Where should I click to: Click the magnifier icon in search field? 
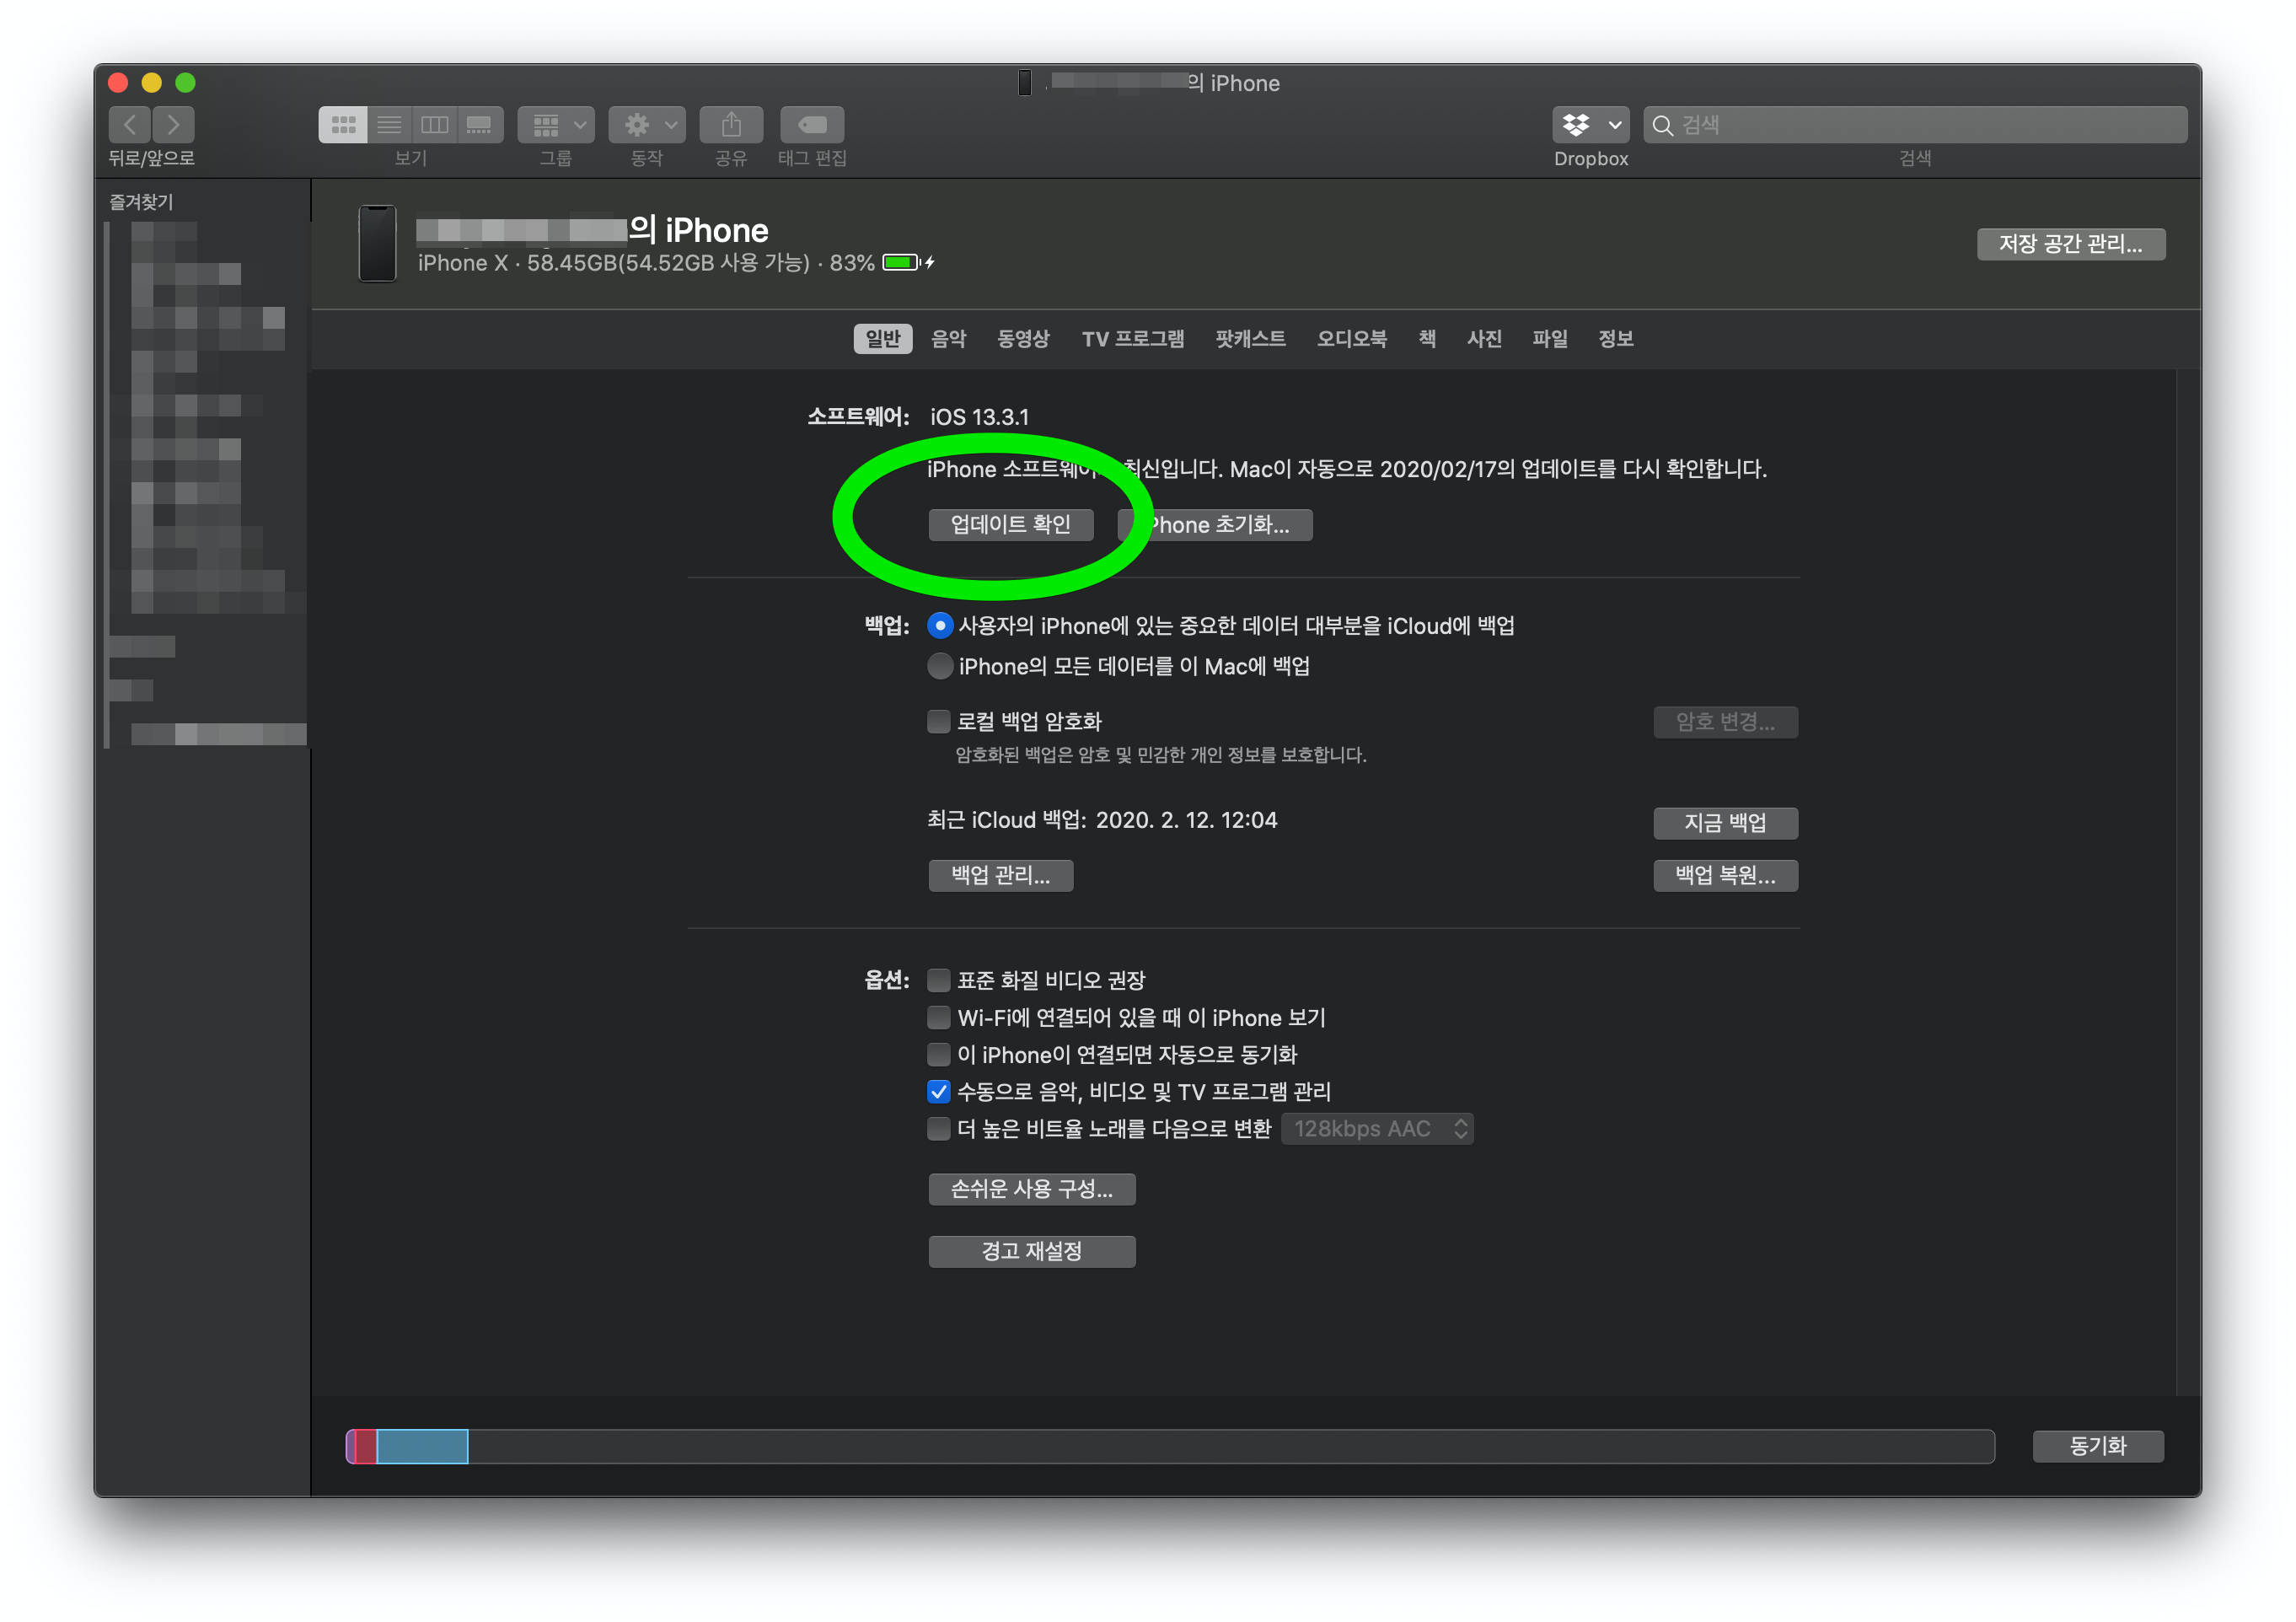tap(1663, 125)
